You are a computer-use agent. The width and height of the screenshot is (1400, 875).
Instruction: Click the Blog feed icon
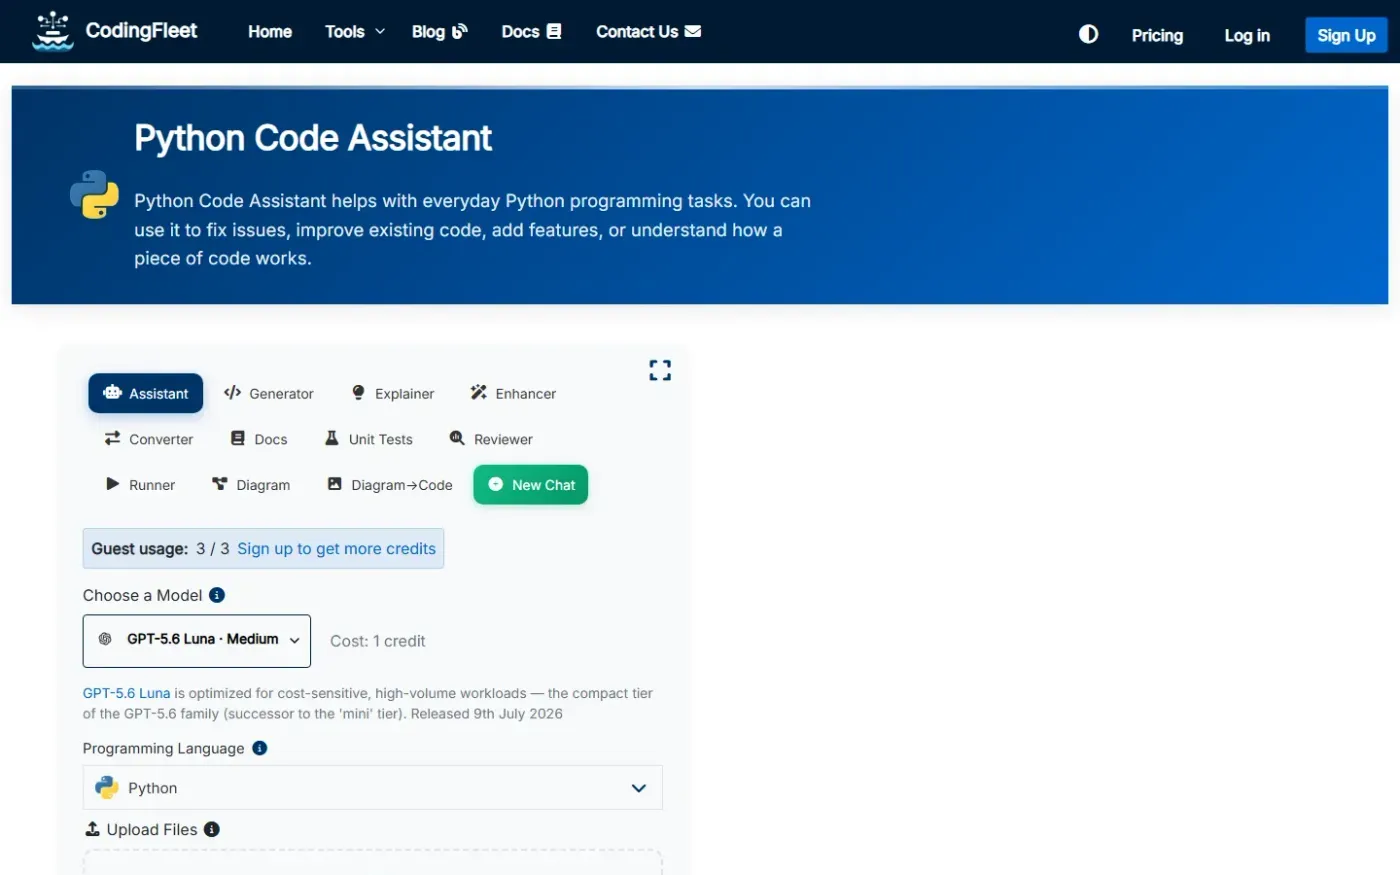point(460,31)
